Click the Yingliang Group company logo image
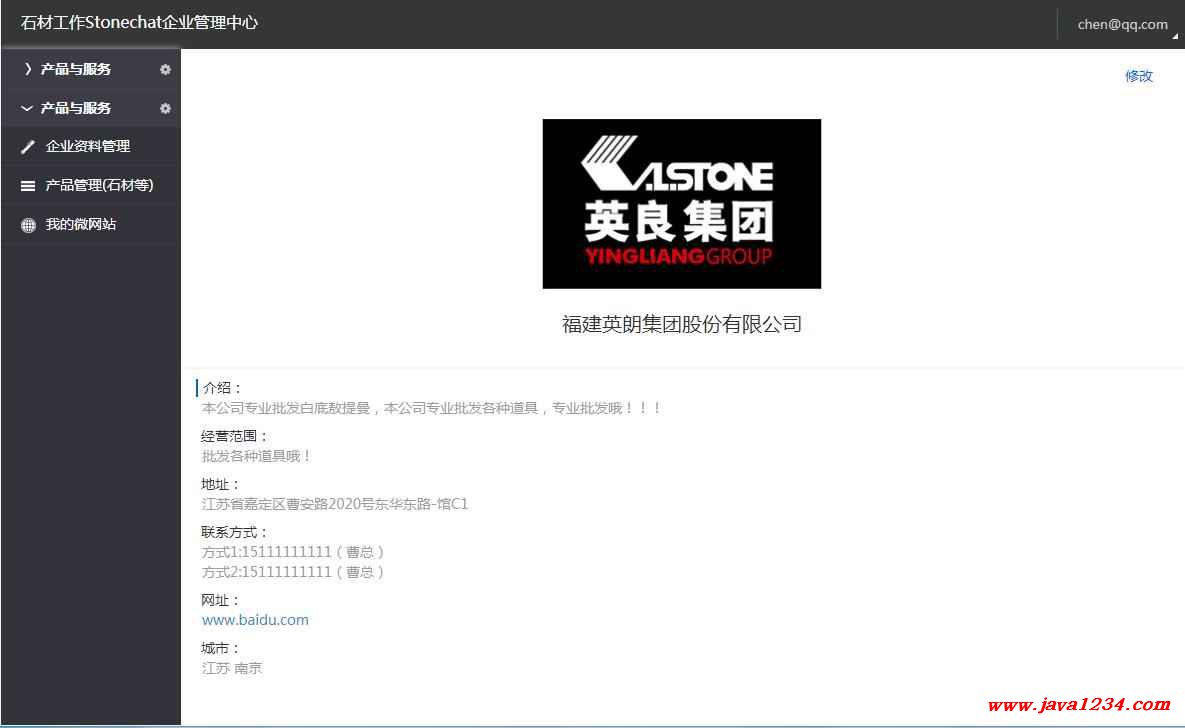Screen dimensions: 1185x728 (x=682, y=203)
